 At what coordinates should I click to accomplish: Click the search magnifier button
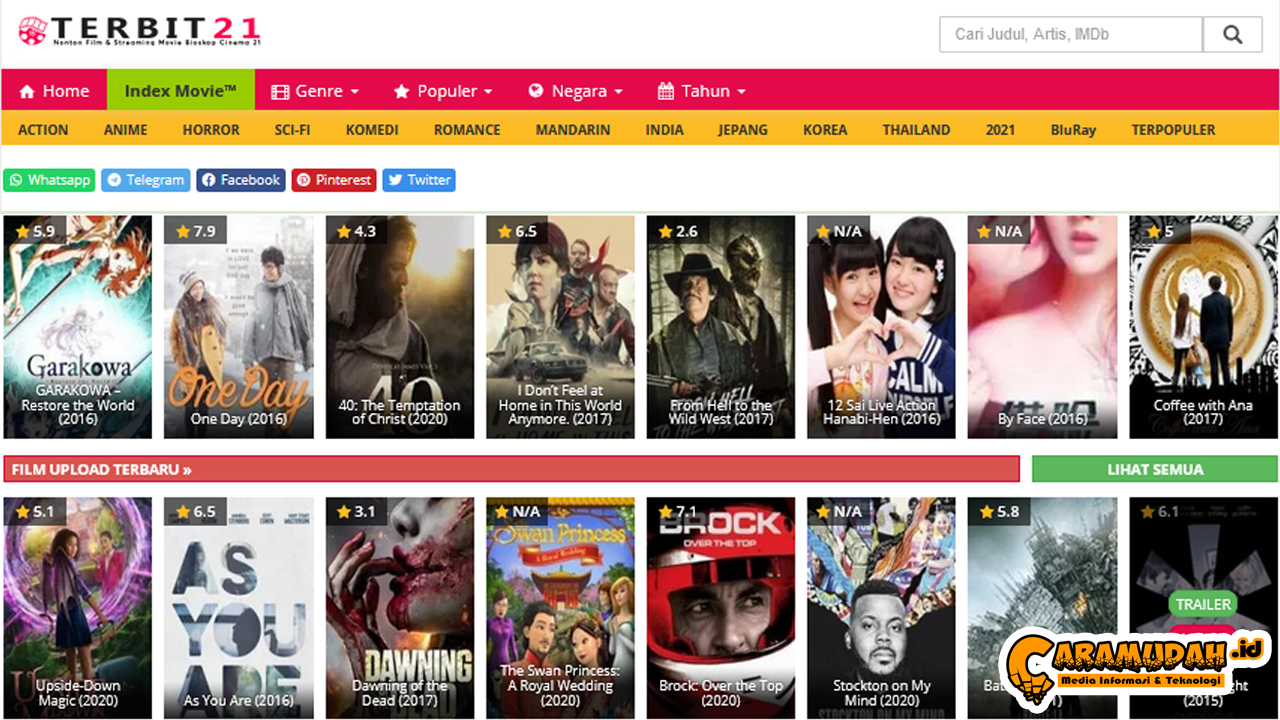click(x=1232, y=35)
